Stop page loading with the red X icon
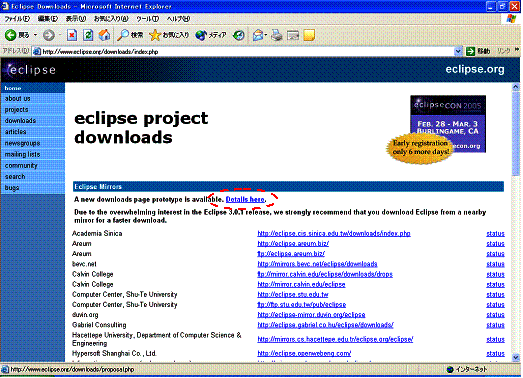 tap(72, 35)
